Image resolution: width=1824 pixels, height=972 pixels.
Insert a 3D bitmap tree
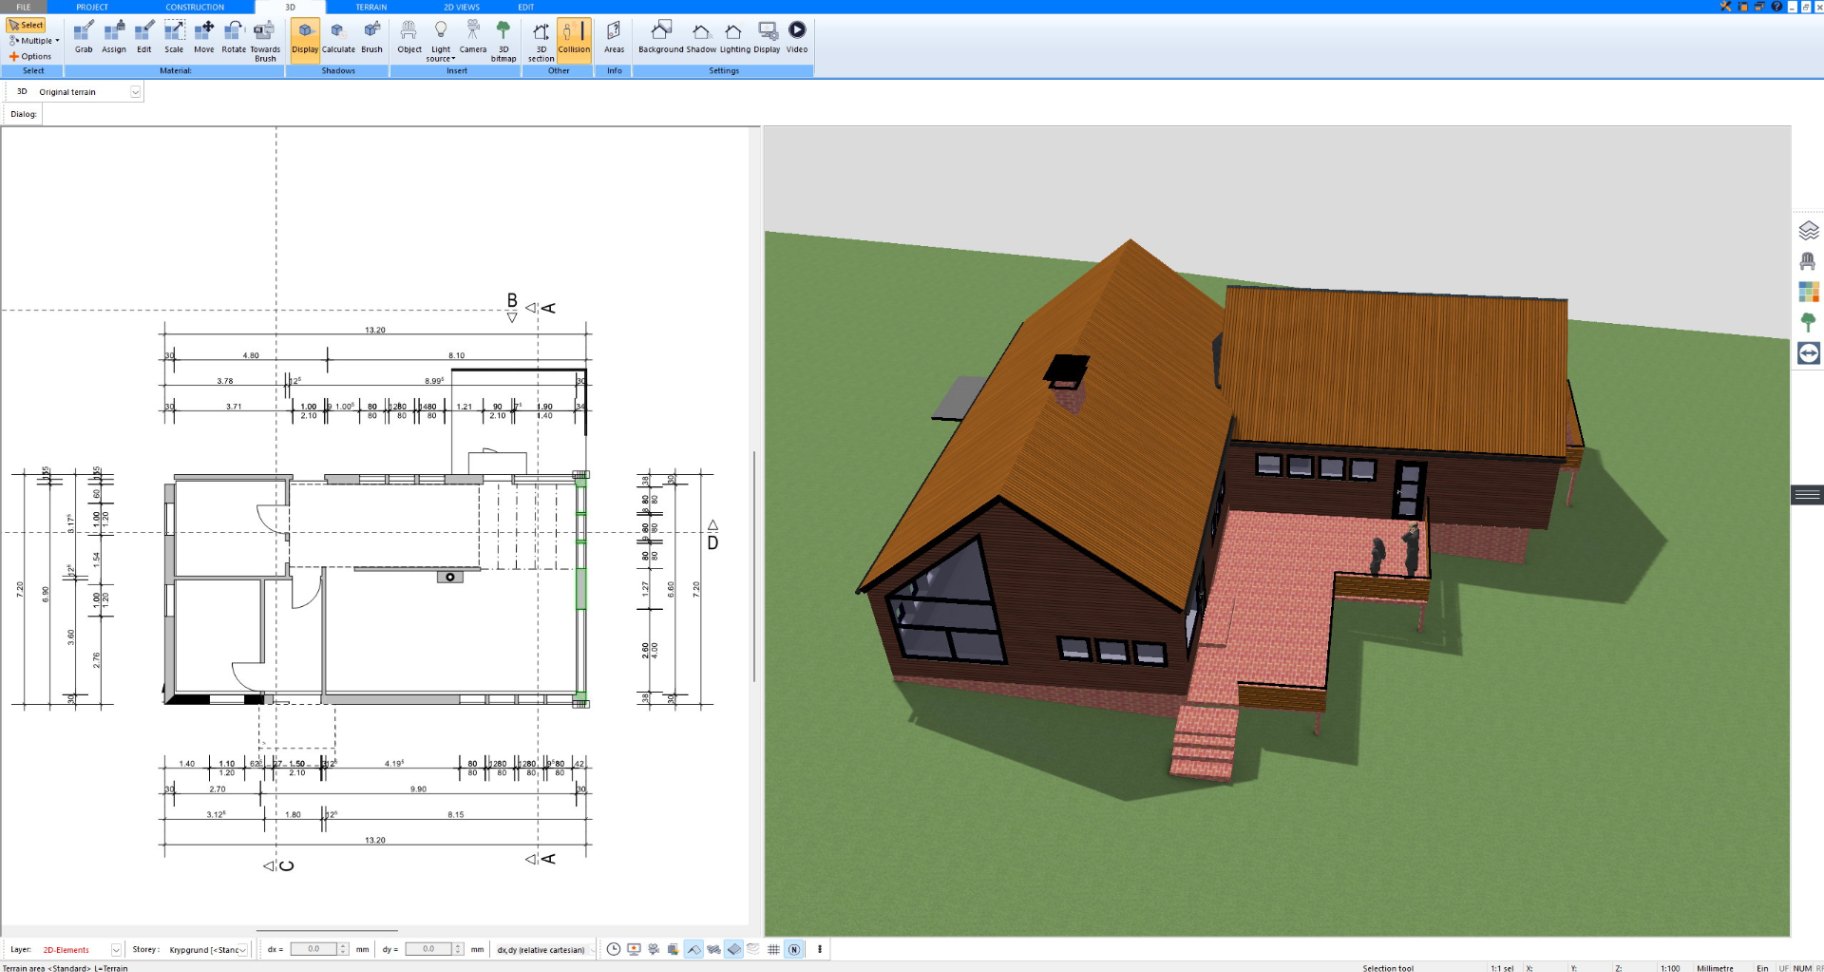pos(503,40)
